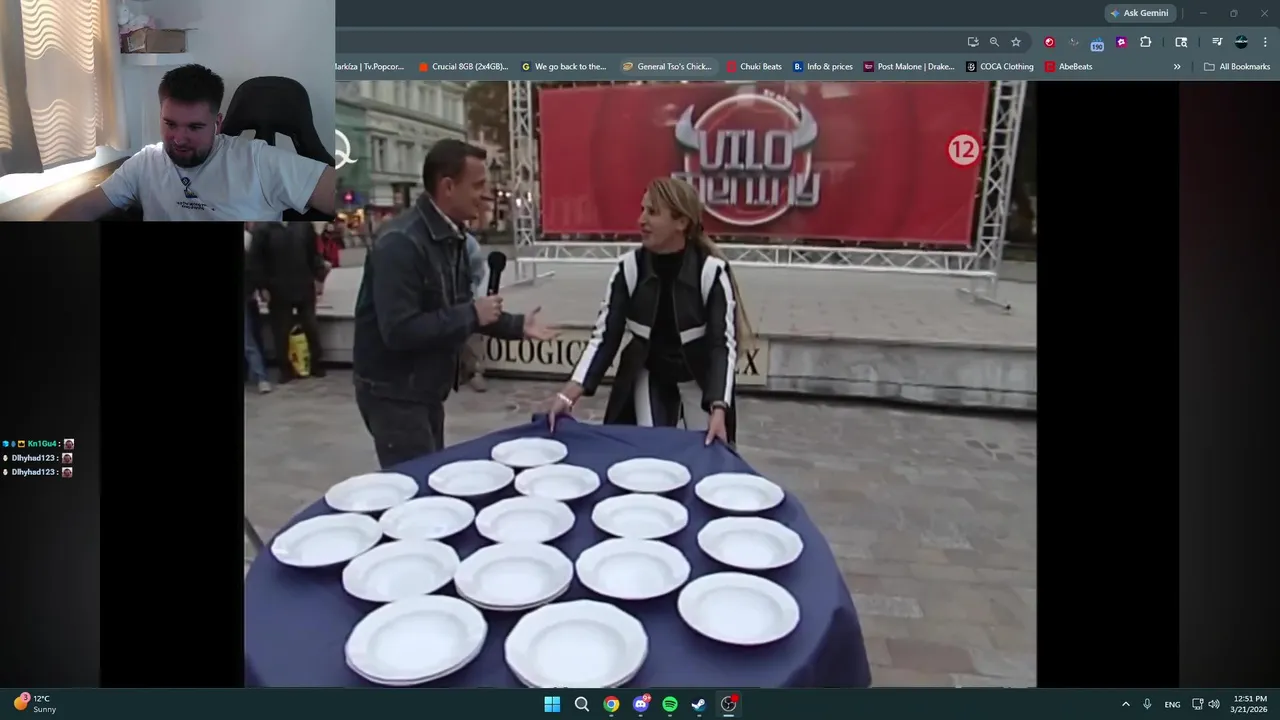Open the COCA Clothing bookmark
Screen dimensions: 1280x720
pos(1000,67)
